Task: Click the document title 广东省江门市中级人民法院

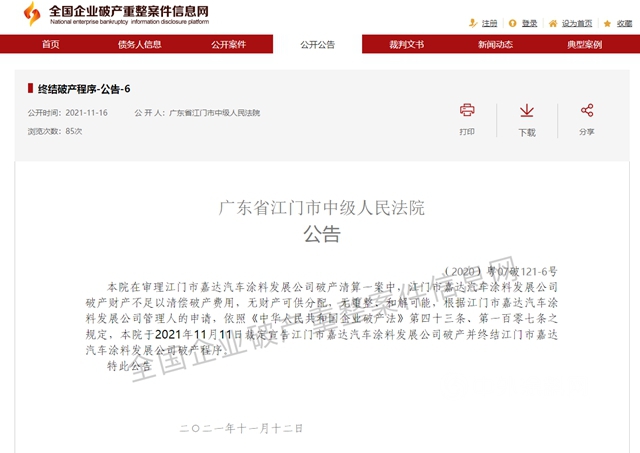Action: (x=322, y=208)
